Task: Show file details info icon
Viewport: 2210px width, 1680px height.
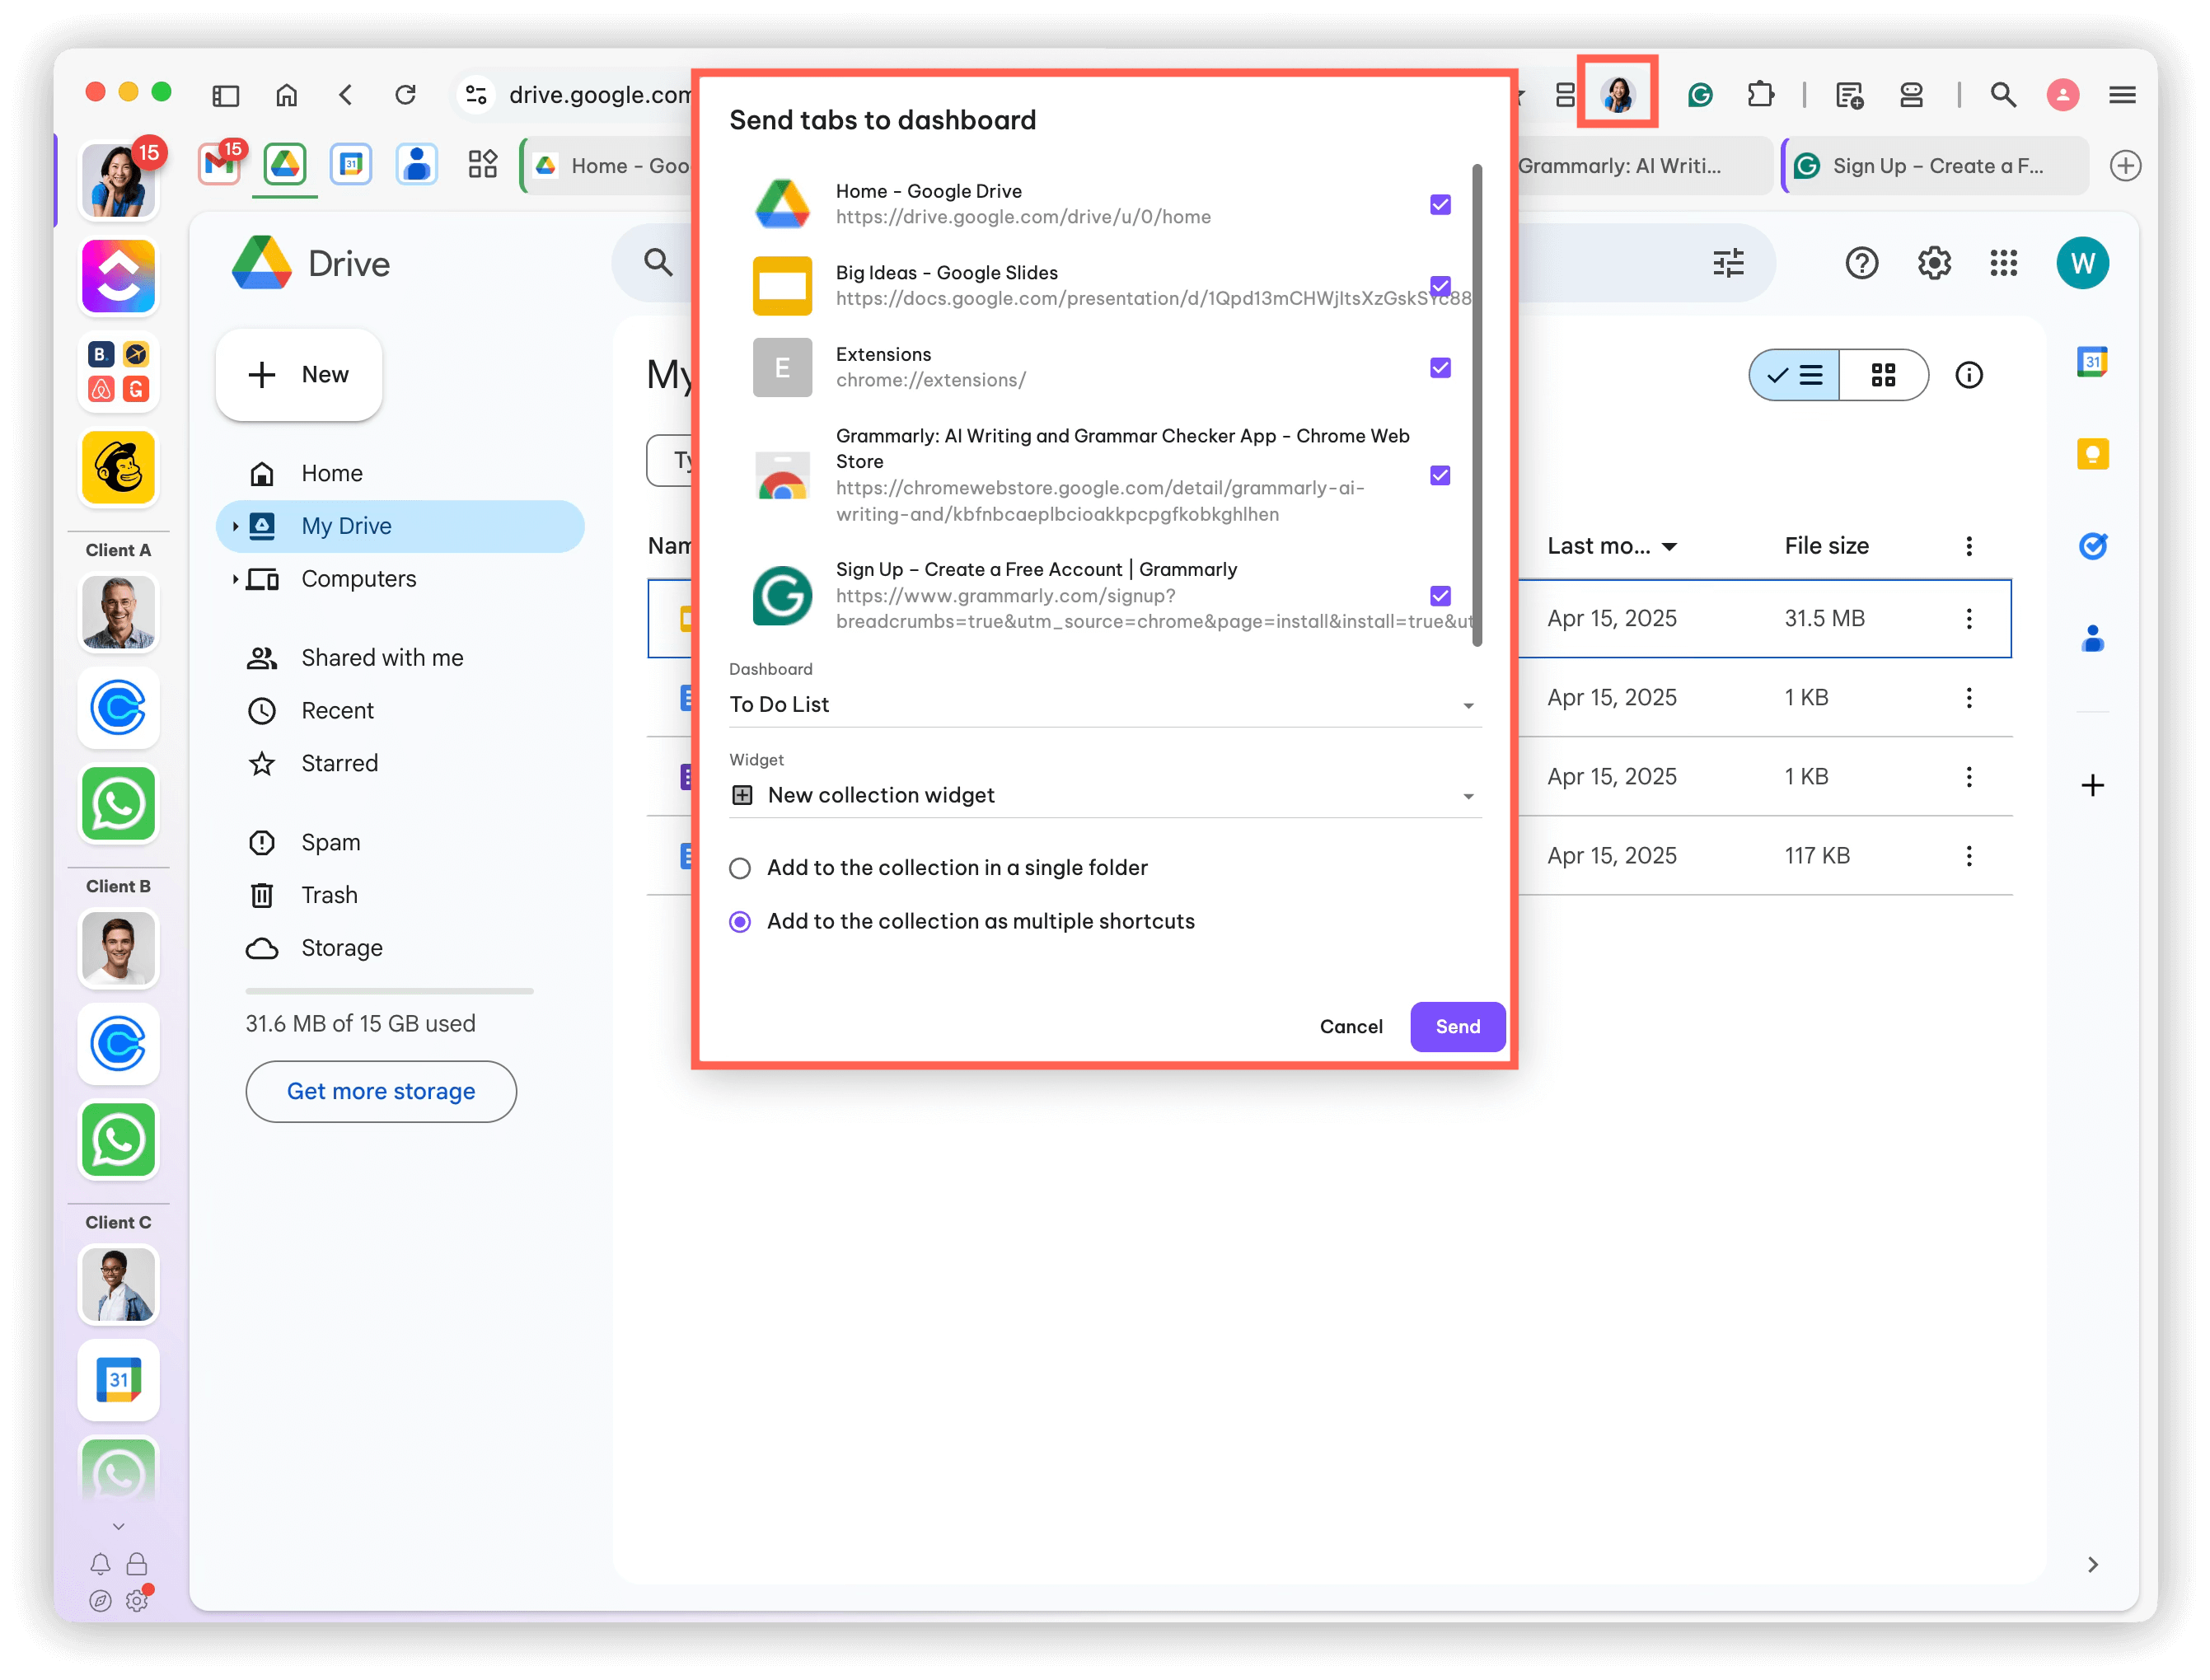Action: coord(1968,375)
